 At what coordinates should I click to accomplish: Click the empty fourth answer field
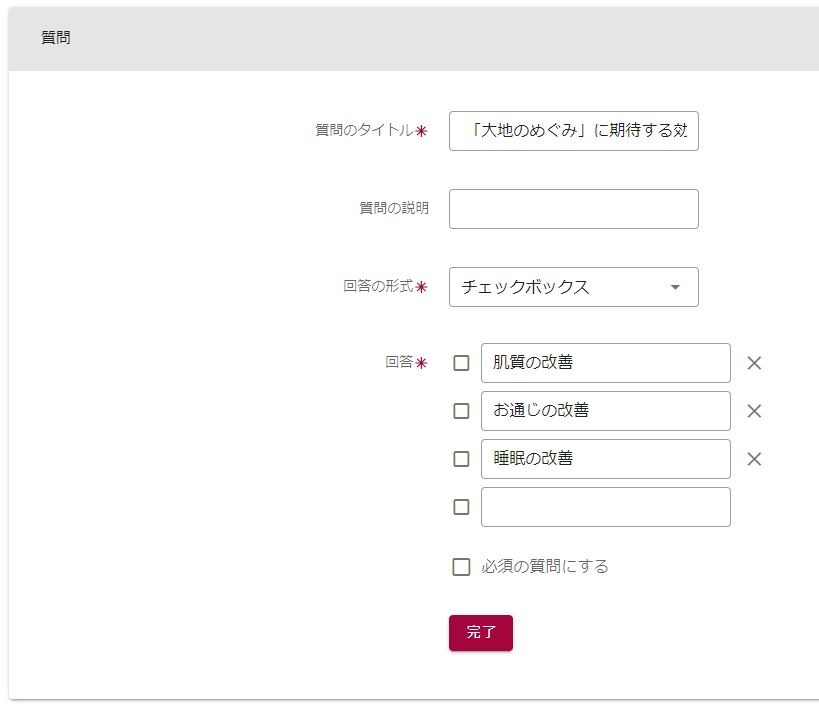pos(605,507)
